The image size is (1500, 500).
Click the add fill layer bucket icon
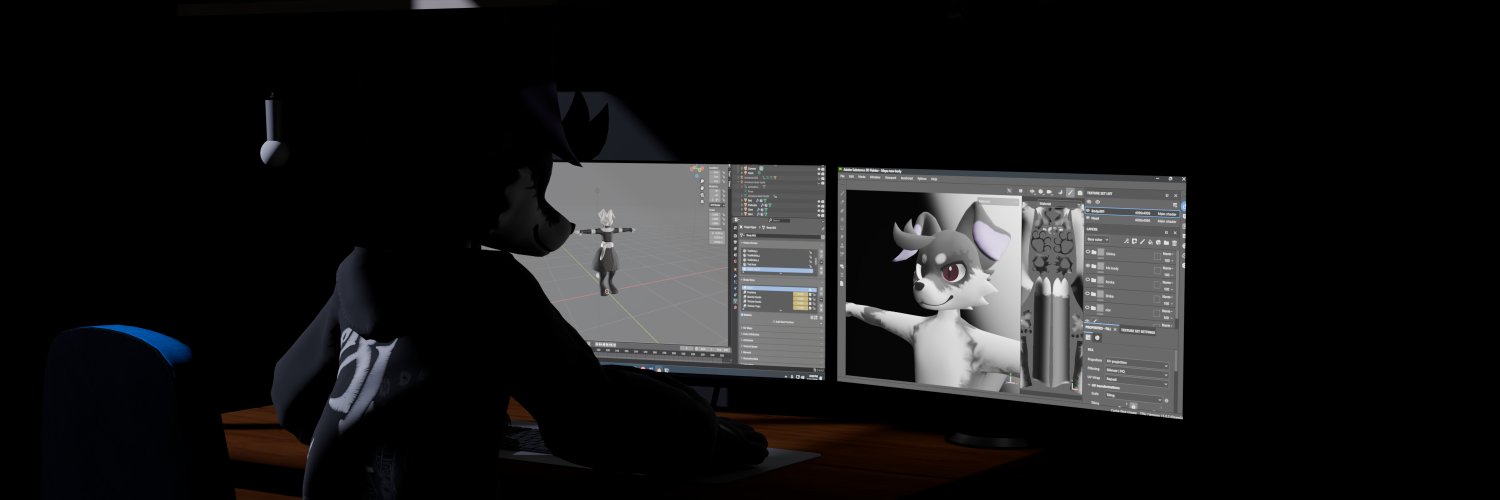(1150, 242)
